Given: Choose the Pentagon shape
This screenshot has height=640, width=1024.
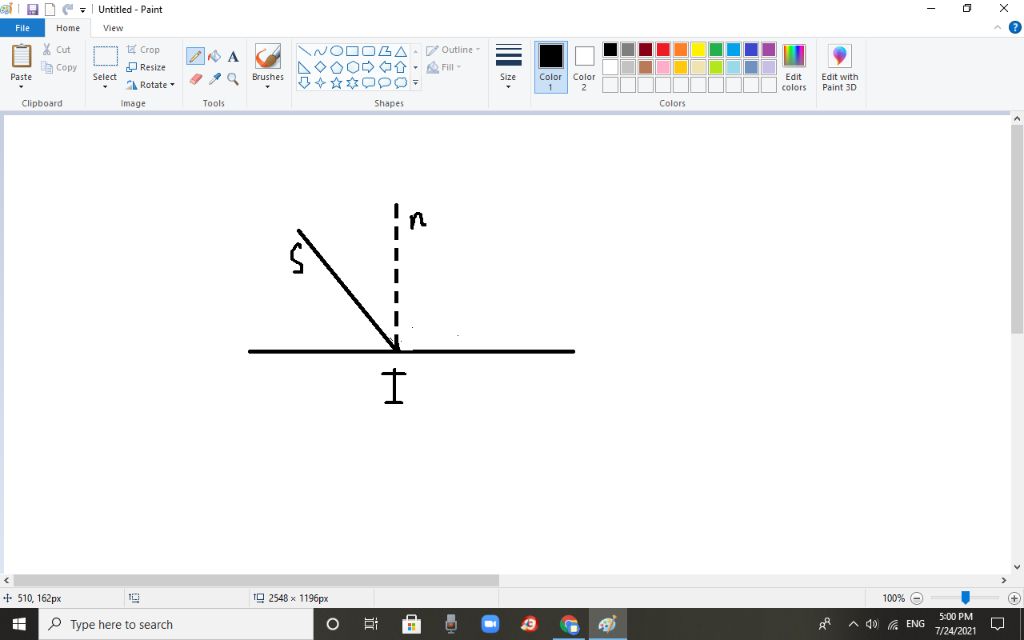Looking at the screenshot, I should tap(336, 67).
